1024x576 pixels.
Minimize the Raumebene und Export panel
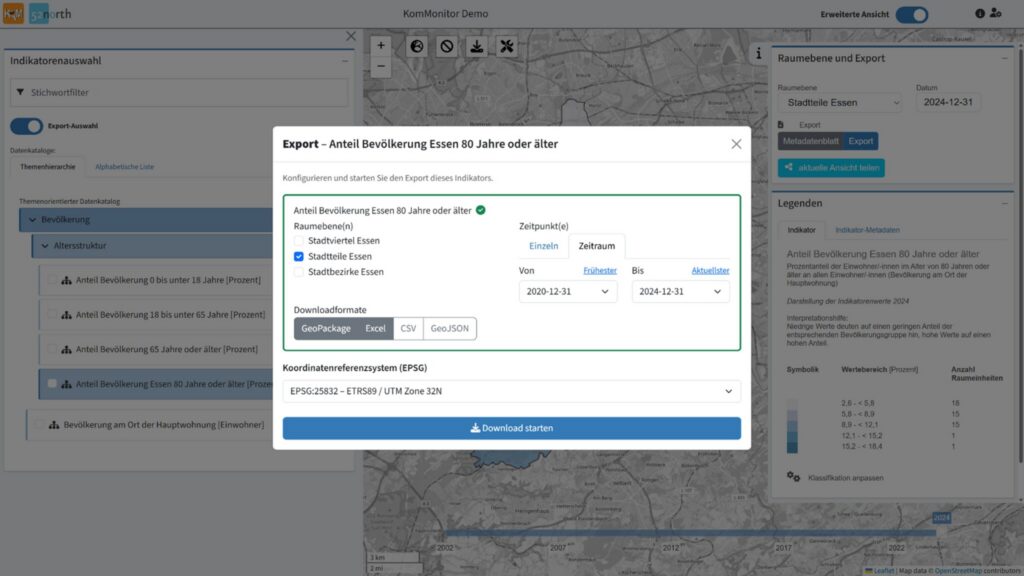pyautogui.click(x=1004, y=58)
